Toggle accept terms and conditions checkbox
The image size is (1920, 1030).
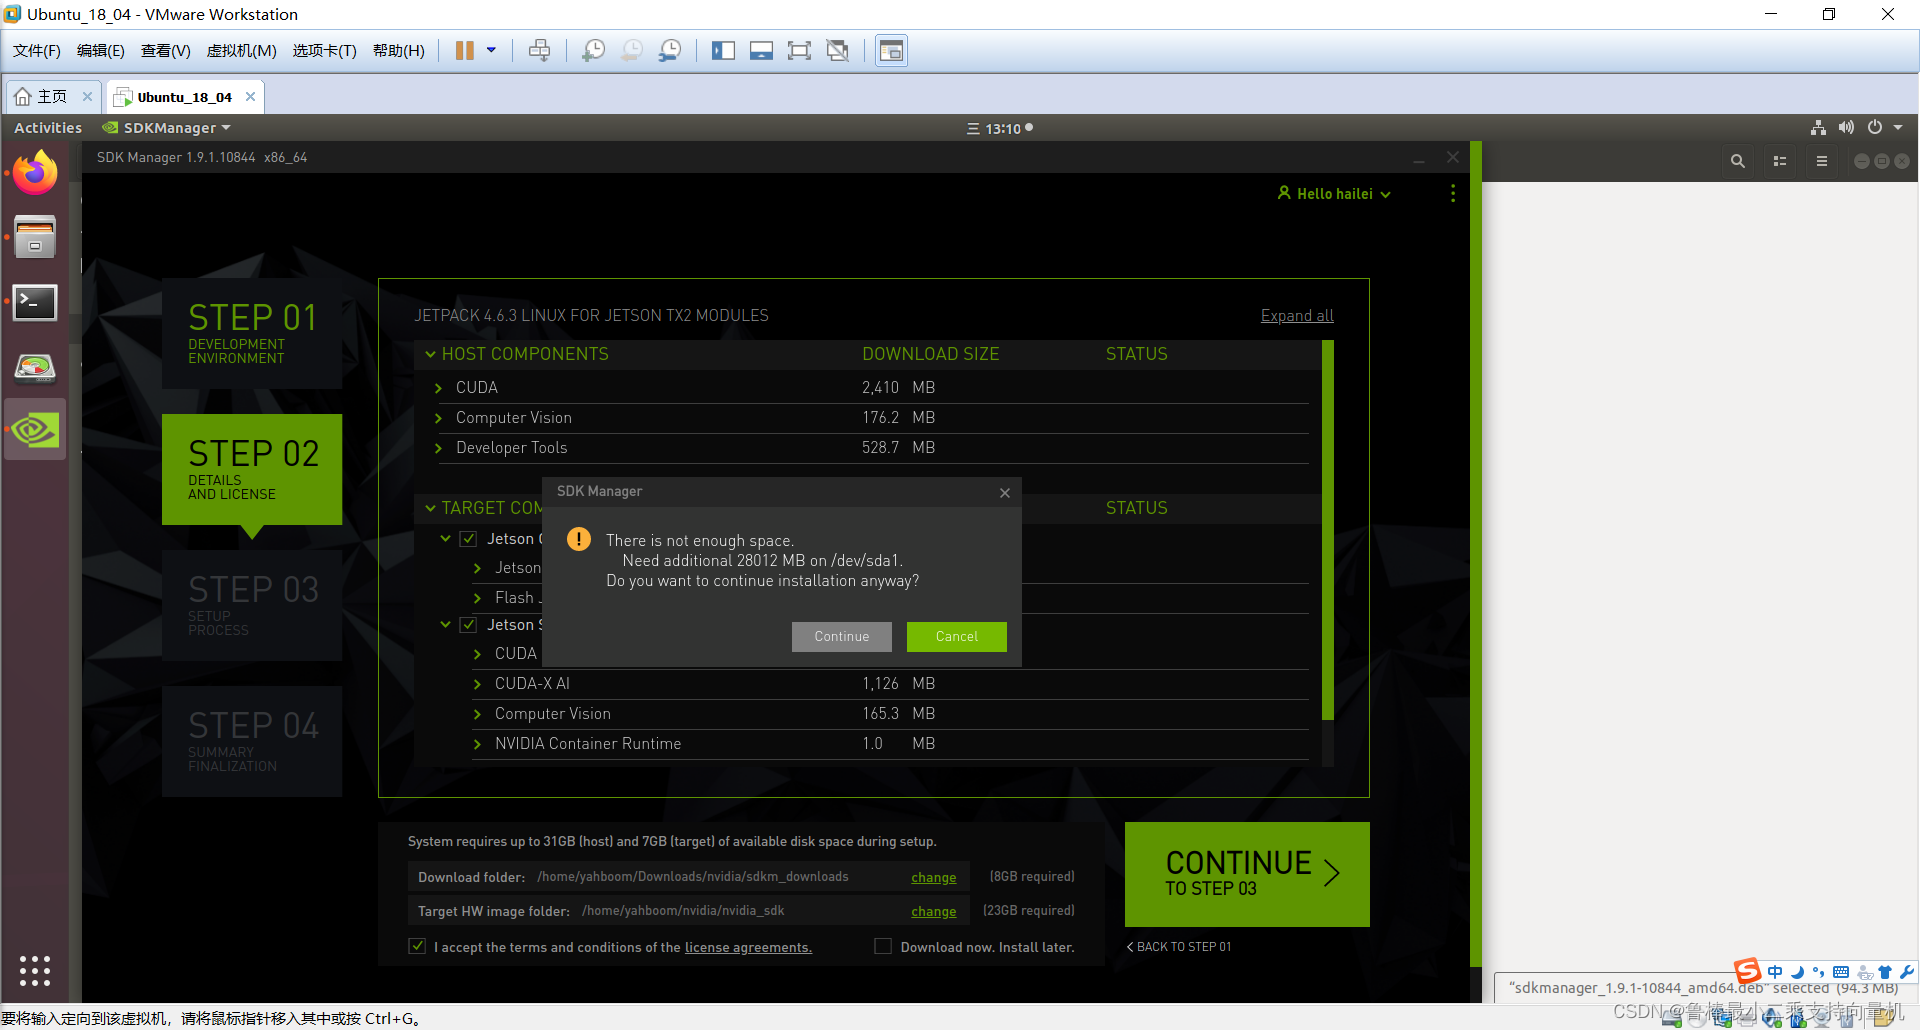pyautogui.click(x=417, y=946)
